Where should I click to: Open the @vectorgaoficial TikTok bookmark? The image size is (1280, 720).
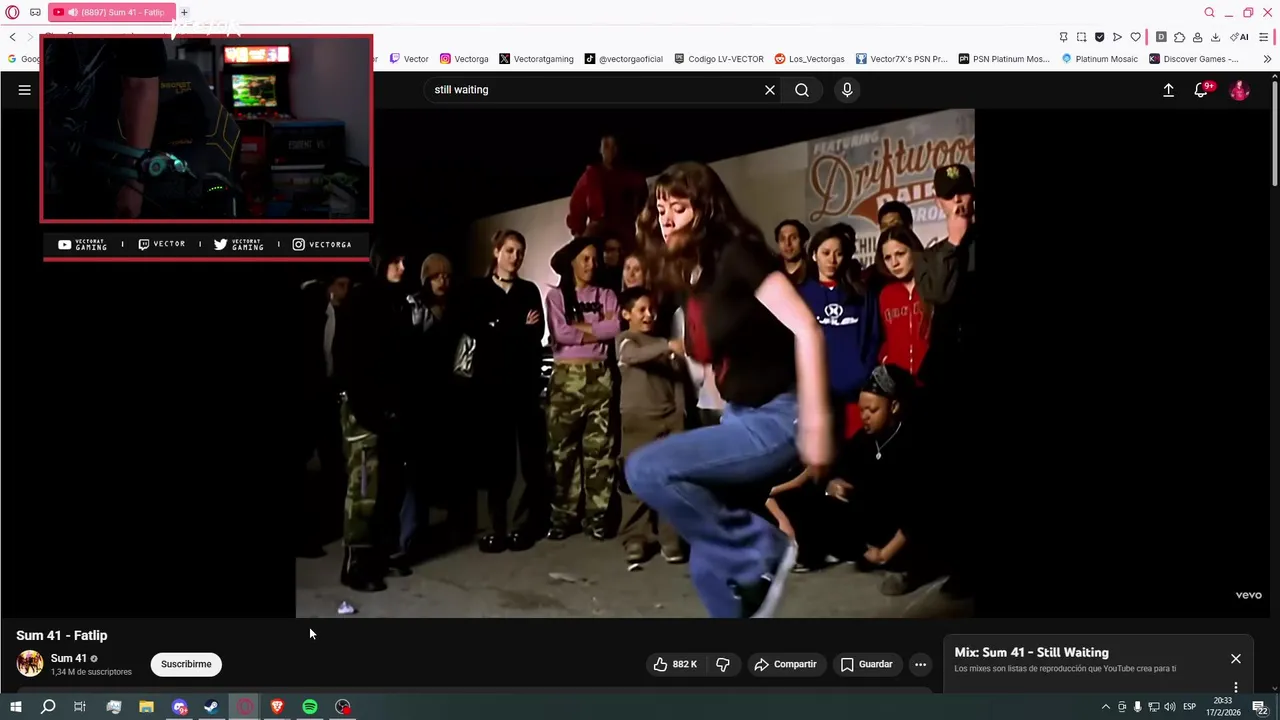tap(624, 59)
